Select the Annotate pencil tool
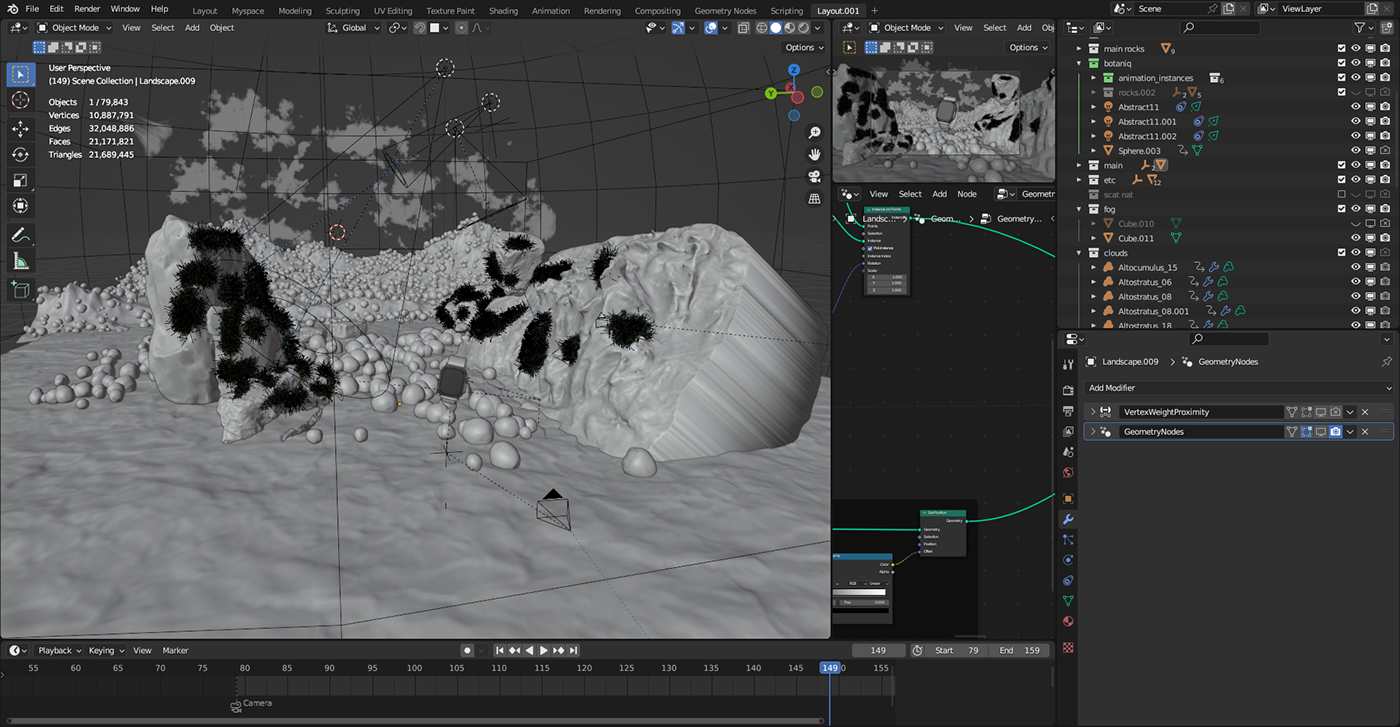 pos(20,235)
